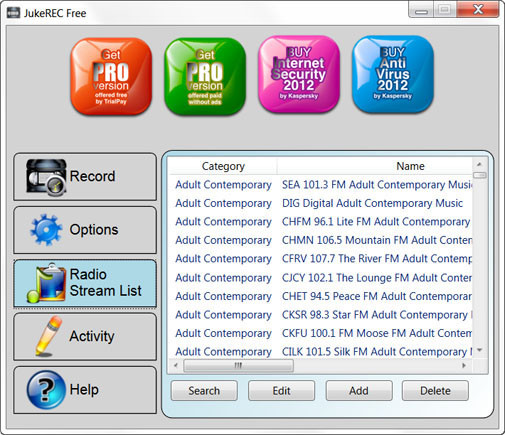Click the Delete button
The height and width of the screenshot is (435, 505).
pyautogui.click(x=435, y=391)
